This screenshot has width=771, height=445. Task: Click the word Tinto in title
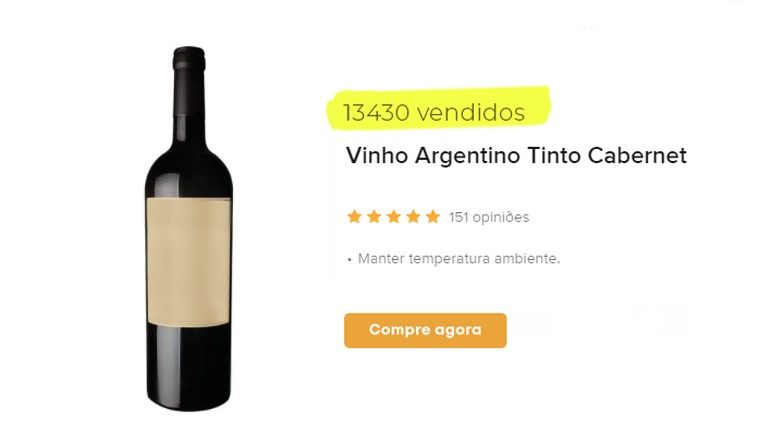554,156
